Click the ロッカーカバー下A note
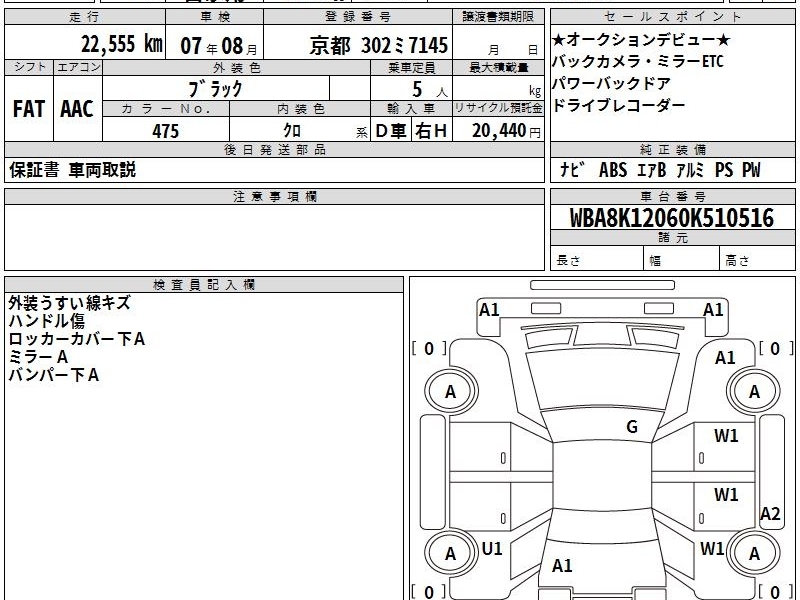This screenshot has height=600, width=800. click(77, 339)
